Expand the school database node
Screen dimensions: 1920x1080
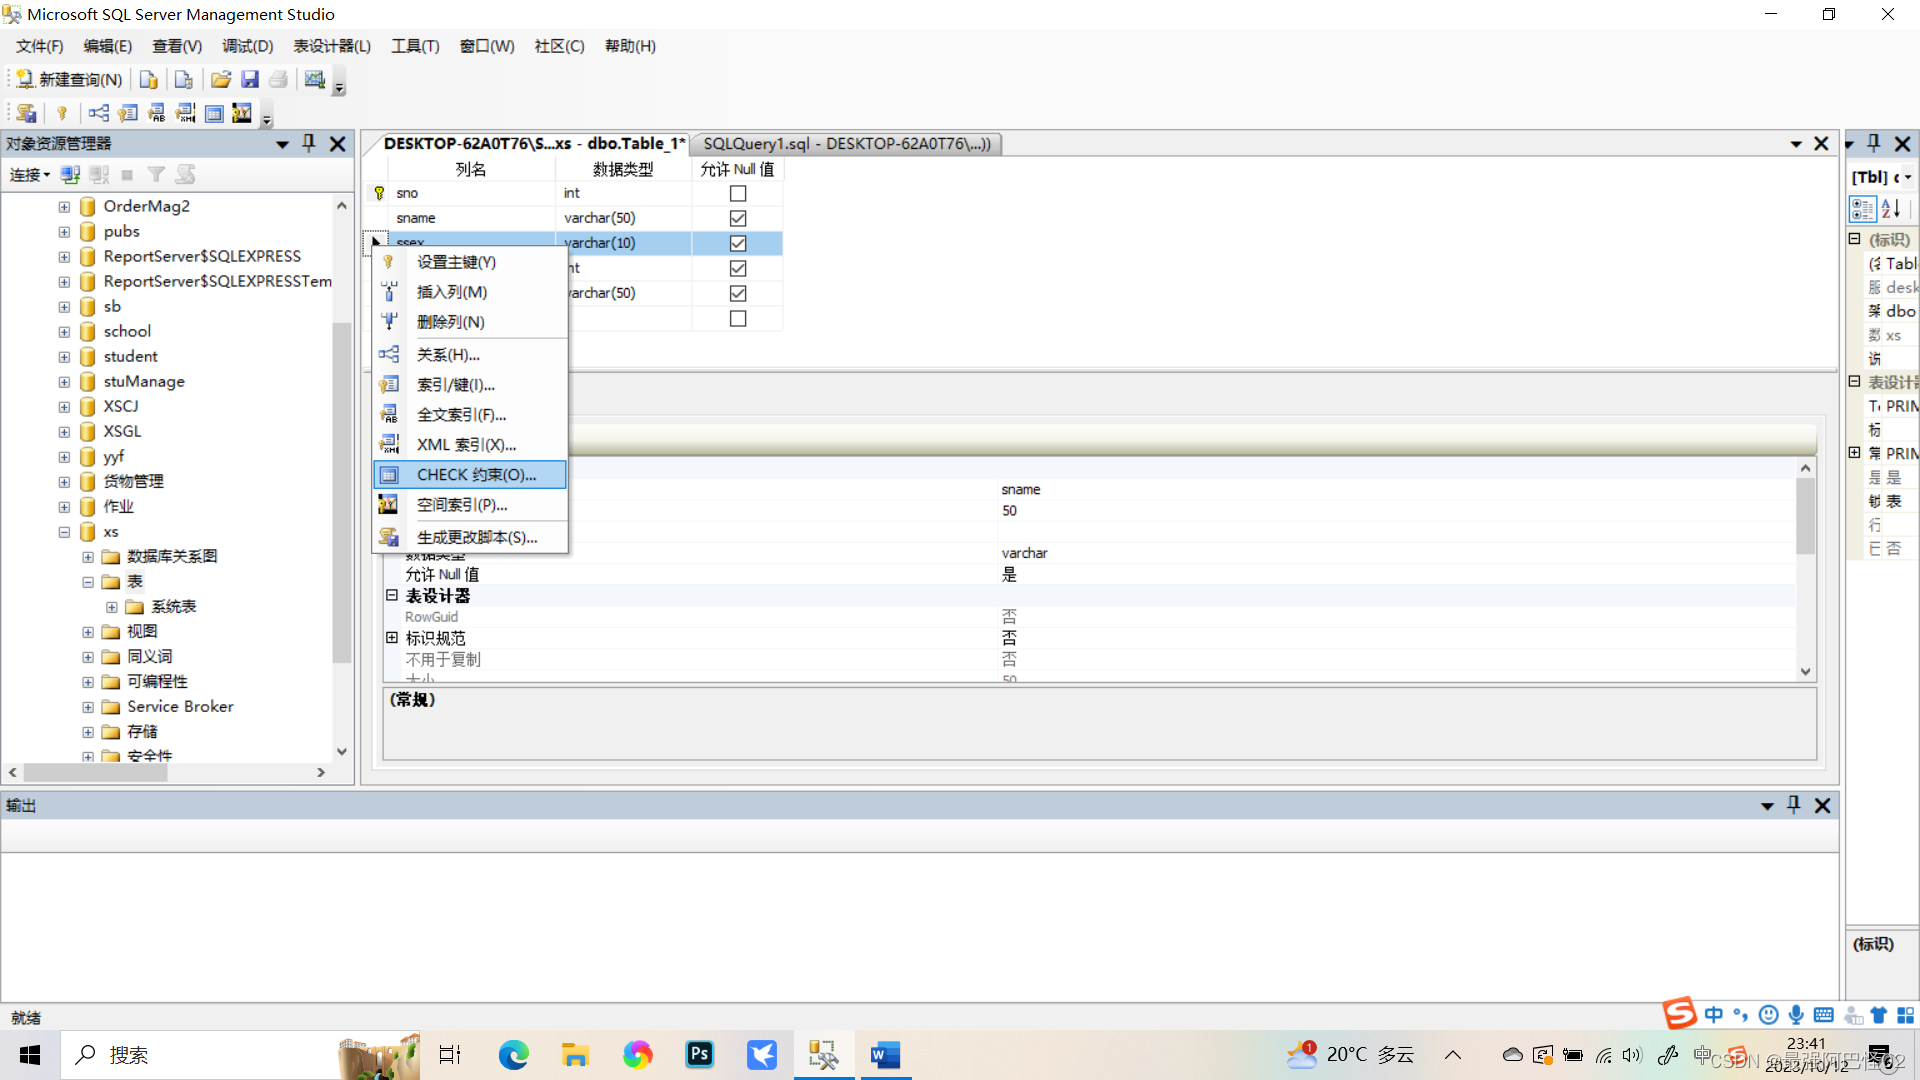pyautogui.click(x=64, y=332)
